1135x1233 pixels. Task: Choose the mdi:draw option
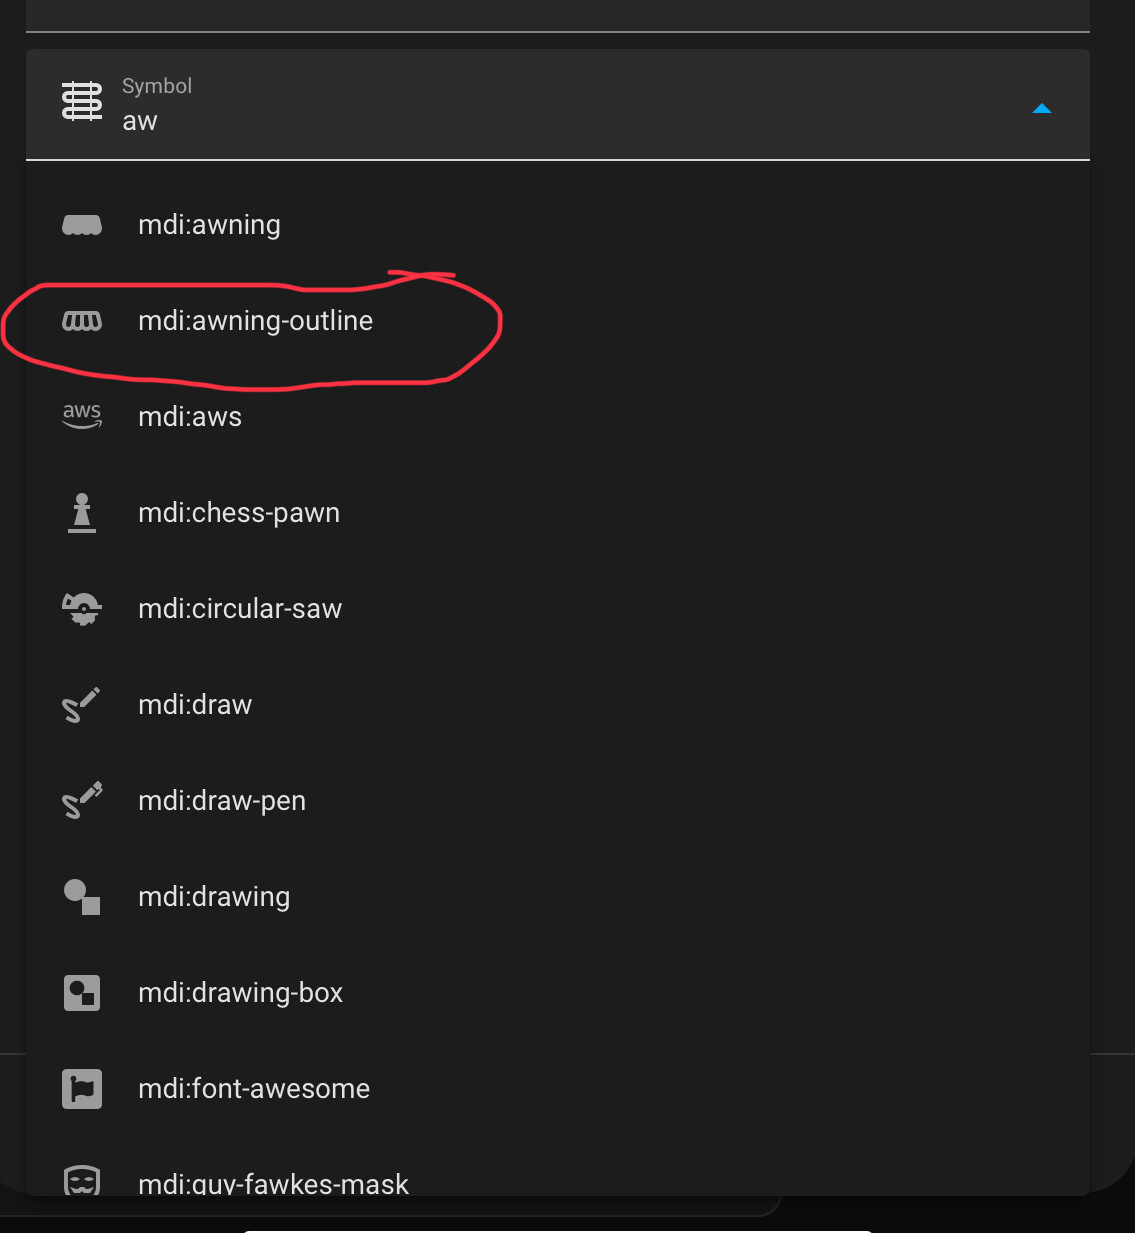(x=195, y=705)
